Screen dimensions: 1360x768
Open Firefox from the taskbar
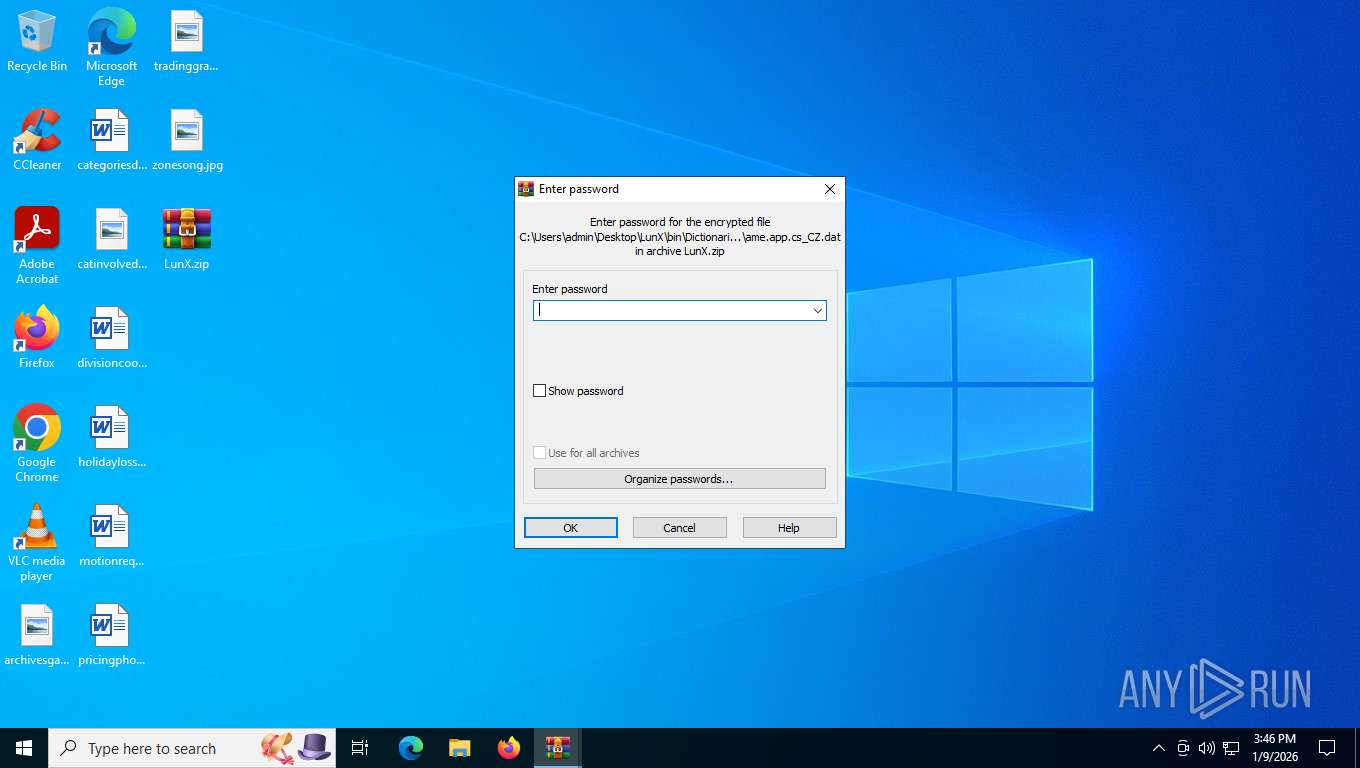tap(509, 748)
